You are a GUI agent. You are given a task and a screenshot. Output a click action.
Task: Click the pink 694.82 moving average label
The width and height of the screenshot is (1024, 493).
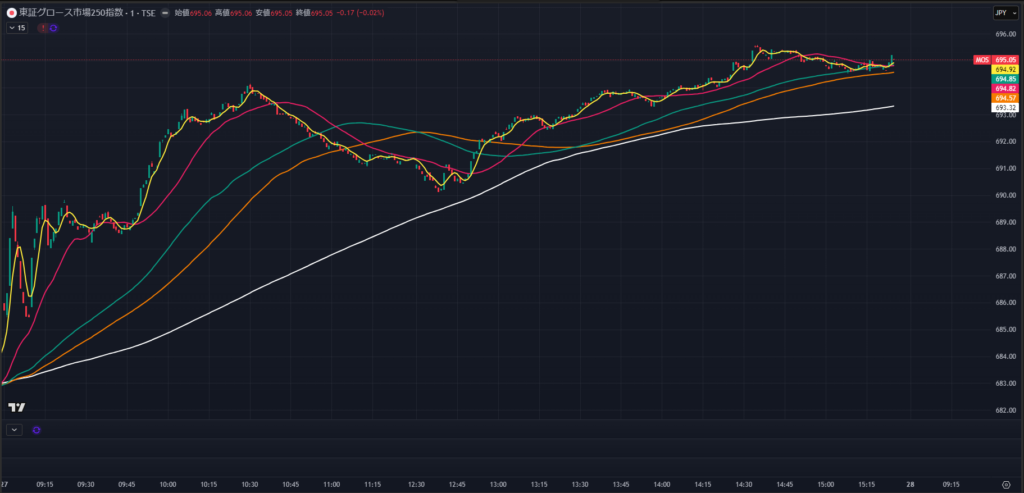tap(1006, 88)
